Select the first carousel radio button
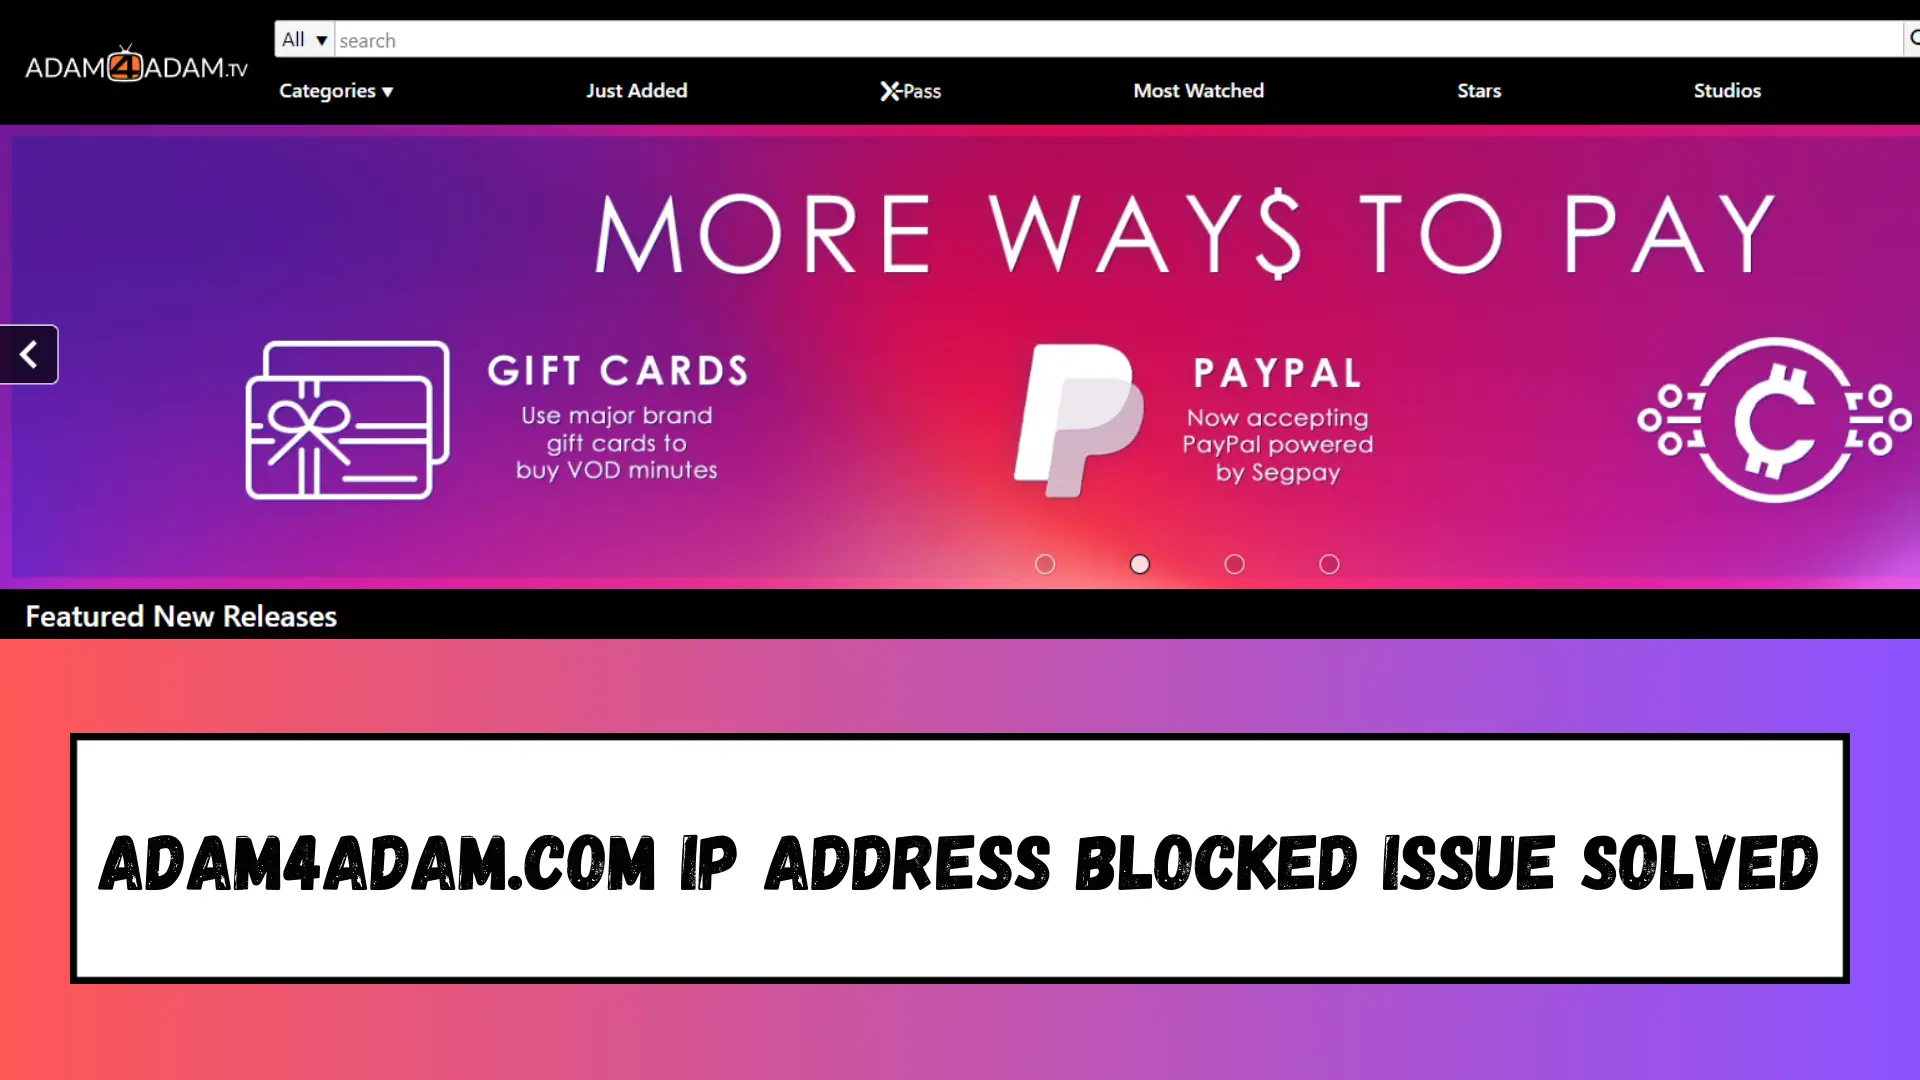Screen dimensions: 1920x1080 [x=1044, y=563]
